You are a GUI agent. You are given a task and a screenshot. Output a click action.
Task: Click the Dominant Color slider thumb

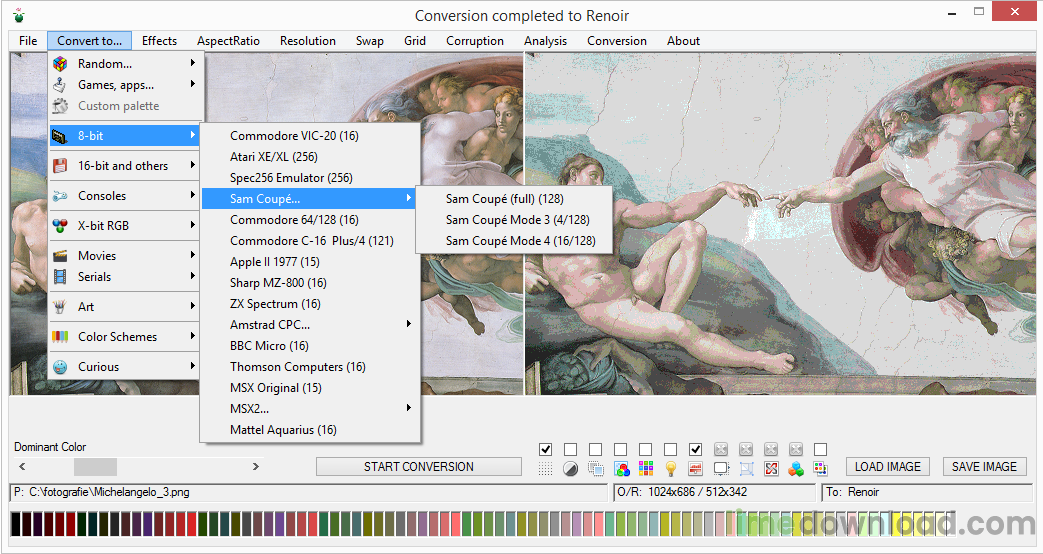[x=96, y=467]
